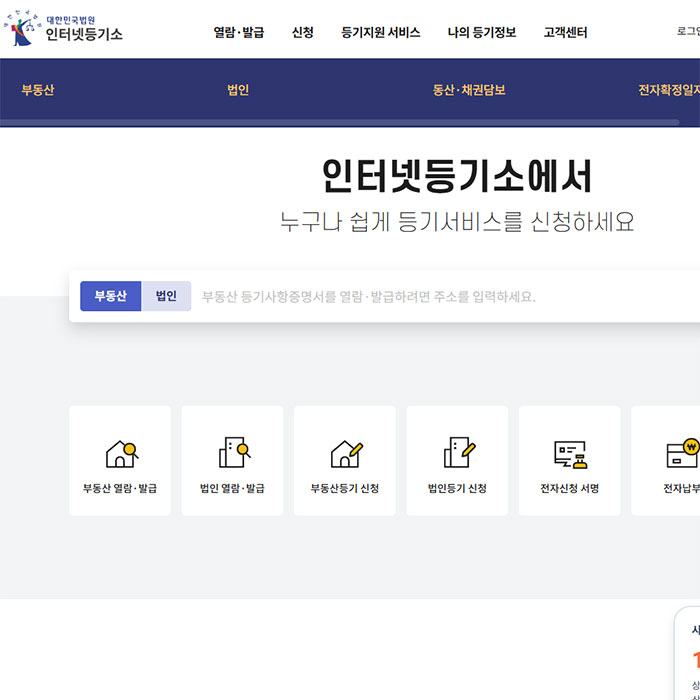Click the 전자신청 서명 stamp icon

tap(571, 454)
